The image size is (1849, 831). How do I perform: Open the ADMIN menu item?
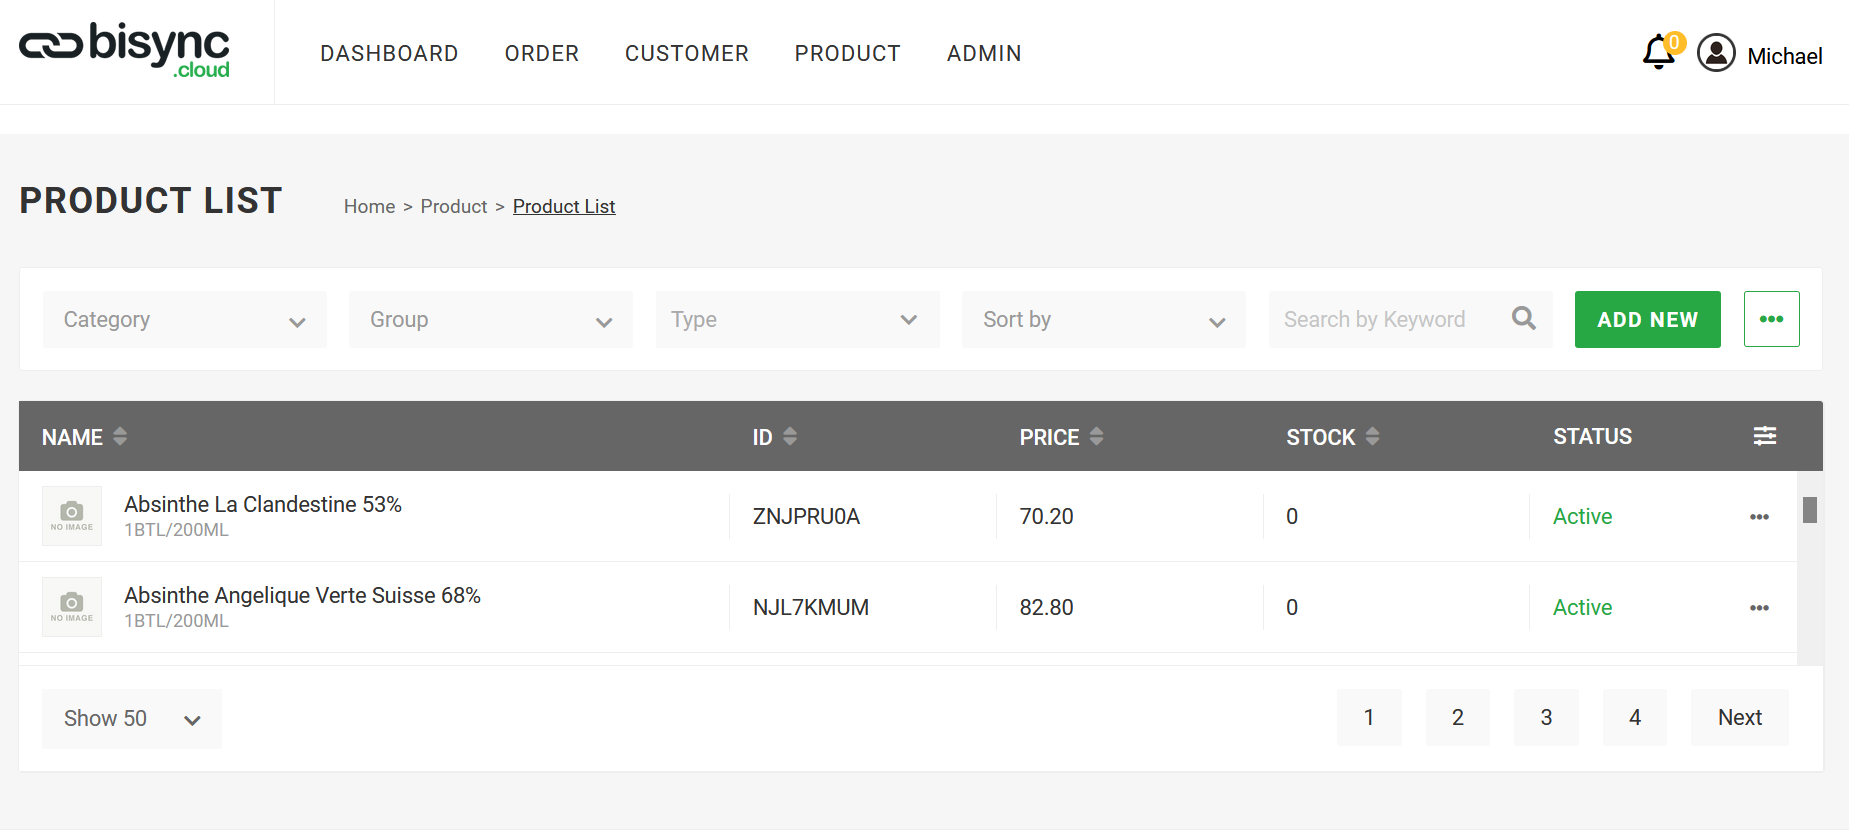[x=984, y=53]
